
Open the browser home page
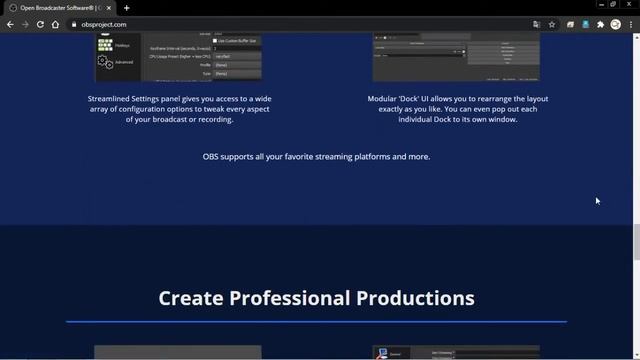click(55, 24)
